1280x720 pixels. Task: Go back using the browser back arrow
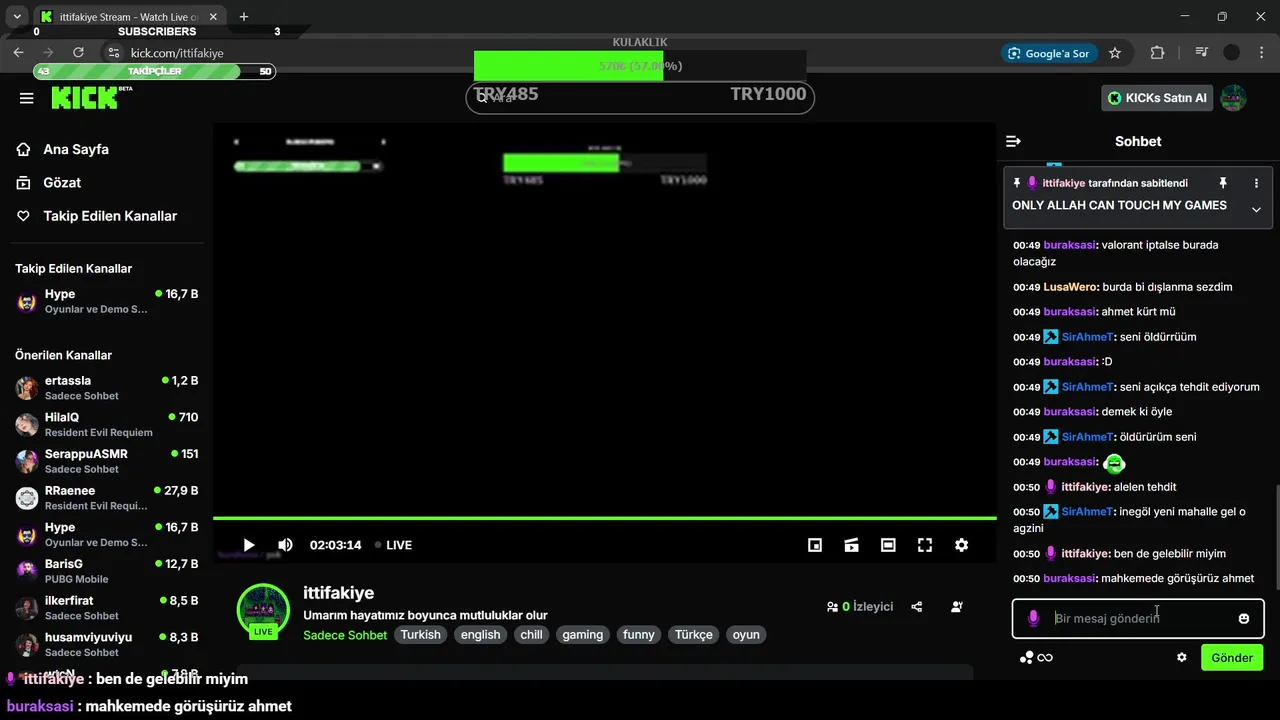18,53
